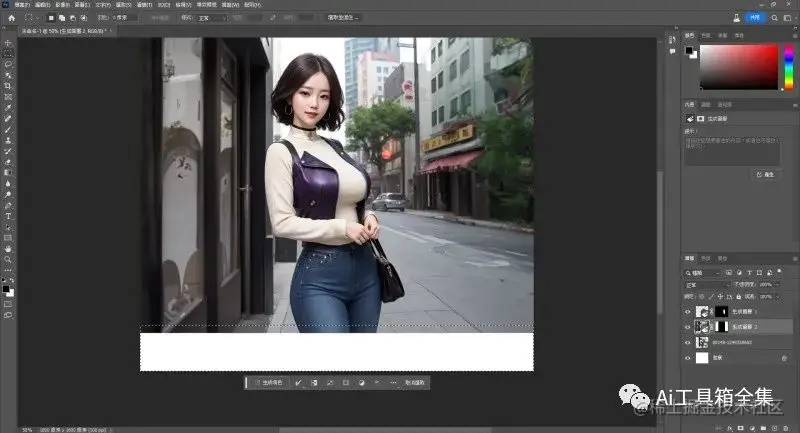Image resolution: width=800 pixels, height=433 pixels.
Task: Select the Horizontal Type tool
Action: click(x=8, y=216)
